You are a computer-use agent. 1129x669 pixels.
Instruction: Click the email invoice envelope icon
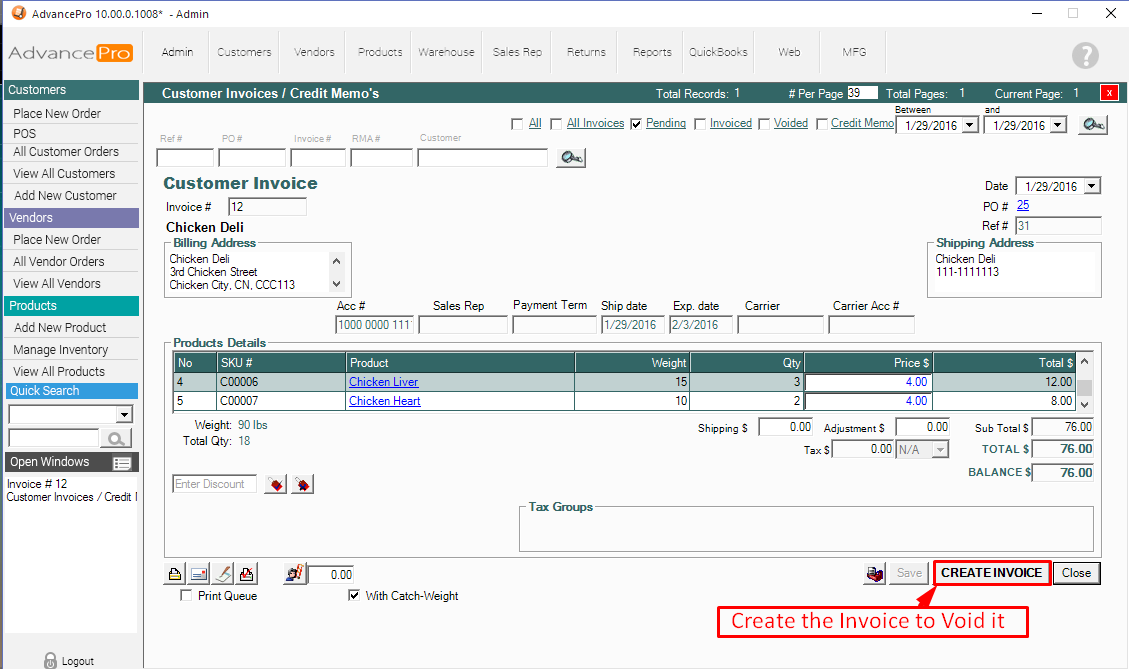199,574
